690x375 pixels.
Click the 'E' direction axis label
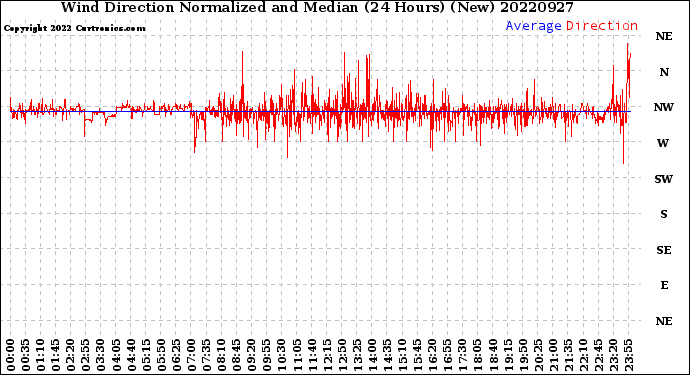tap(664, 285)
